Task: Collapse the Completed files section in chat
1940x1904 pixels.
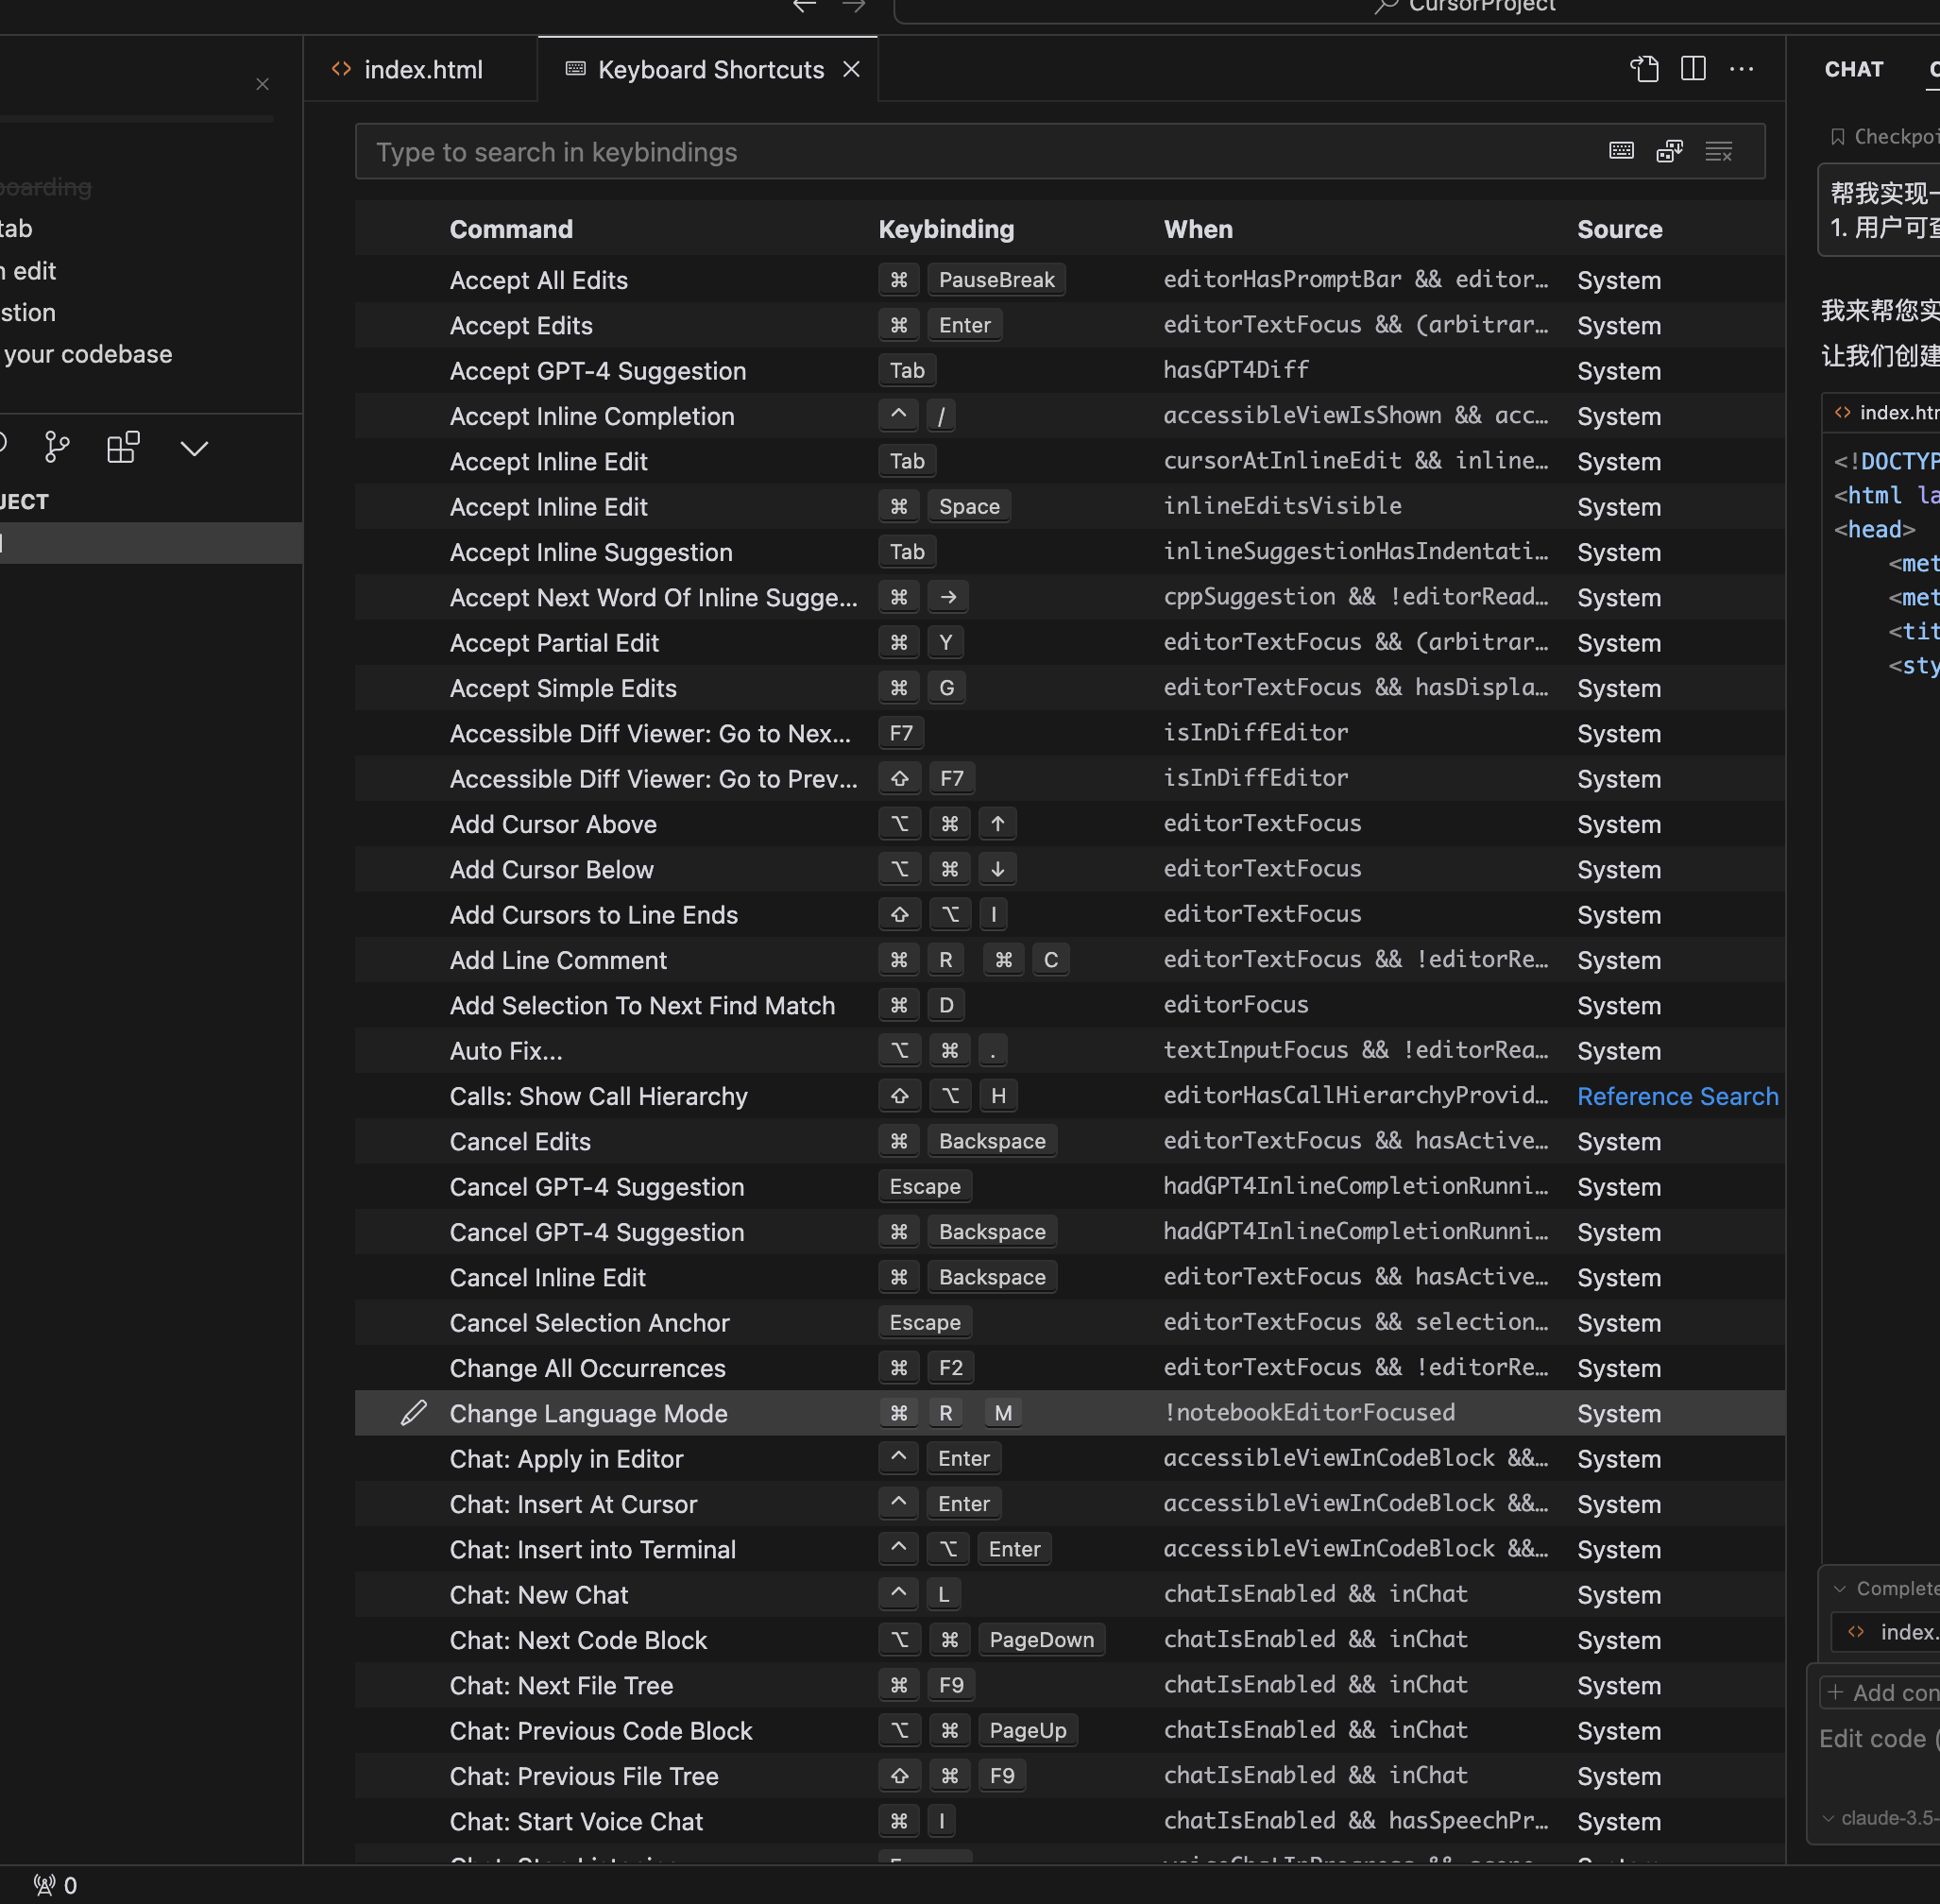Action: [1839, 1588]
